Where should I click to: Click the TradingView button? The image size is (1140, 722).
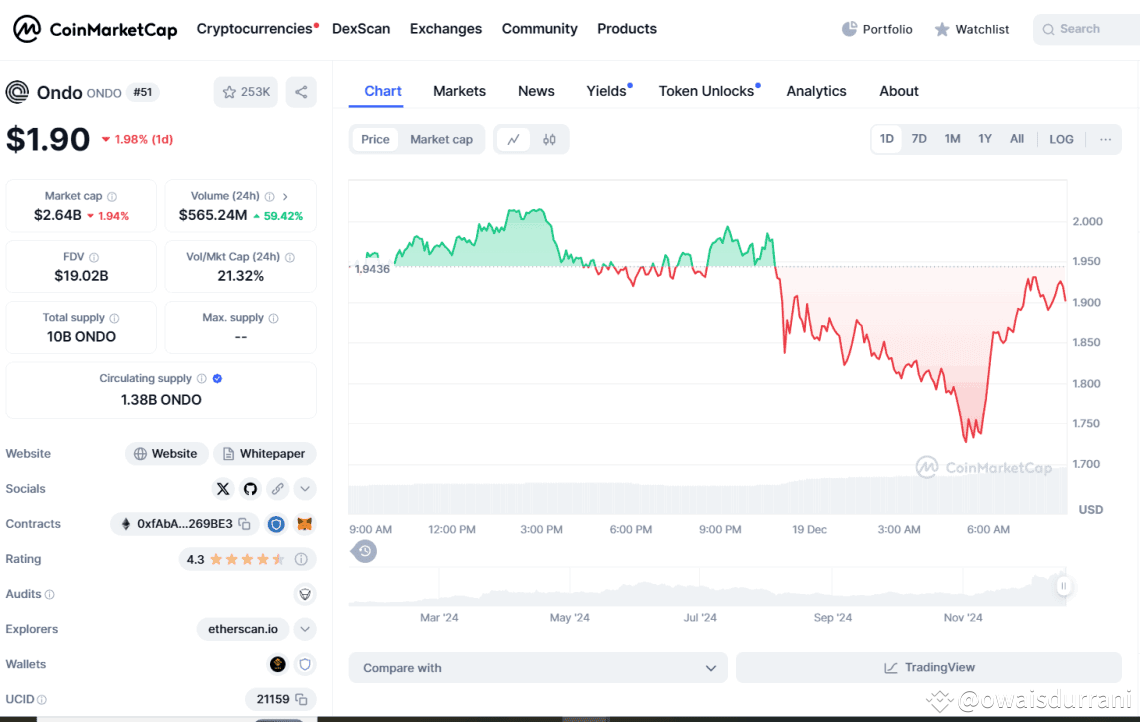[928, 668]
